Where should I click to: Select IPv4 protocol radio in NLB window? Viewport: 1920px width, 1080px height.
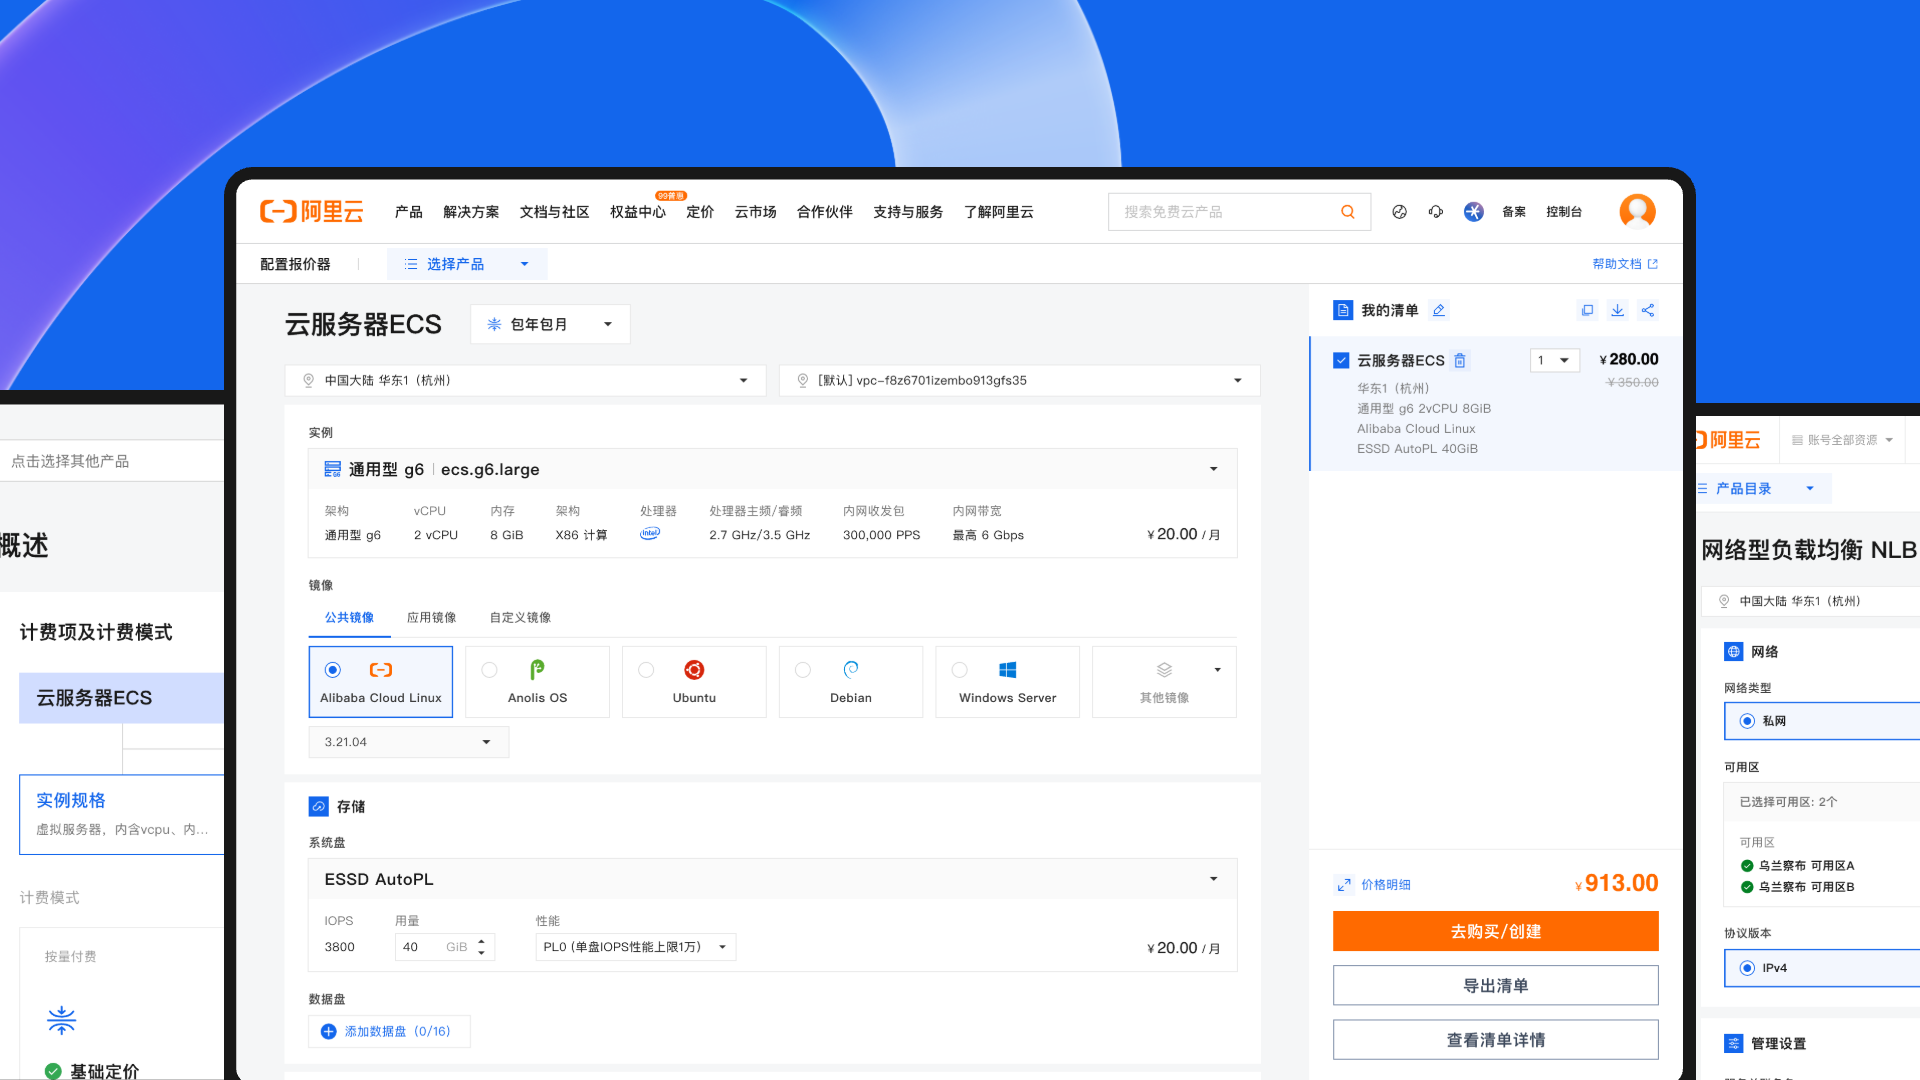click(x=1747, y=968)
